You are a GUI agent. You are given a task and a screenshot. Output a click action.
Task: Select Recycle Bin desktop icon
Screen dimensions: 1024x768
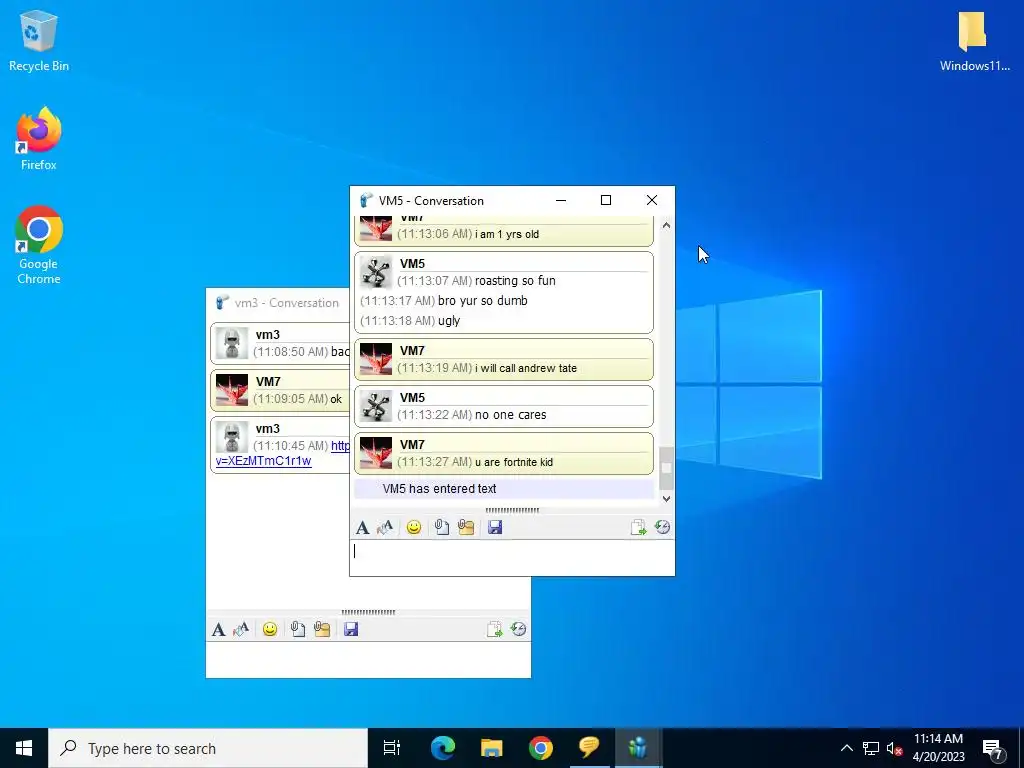[39, 40]
